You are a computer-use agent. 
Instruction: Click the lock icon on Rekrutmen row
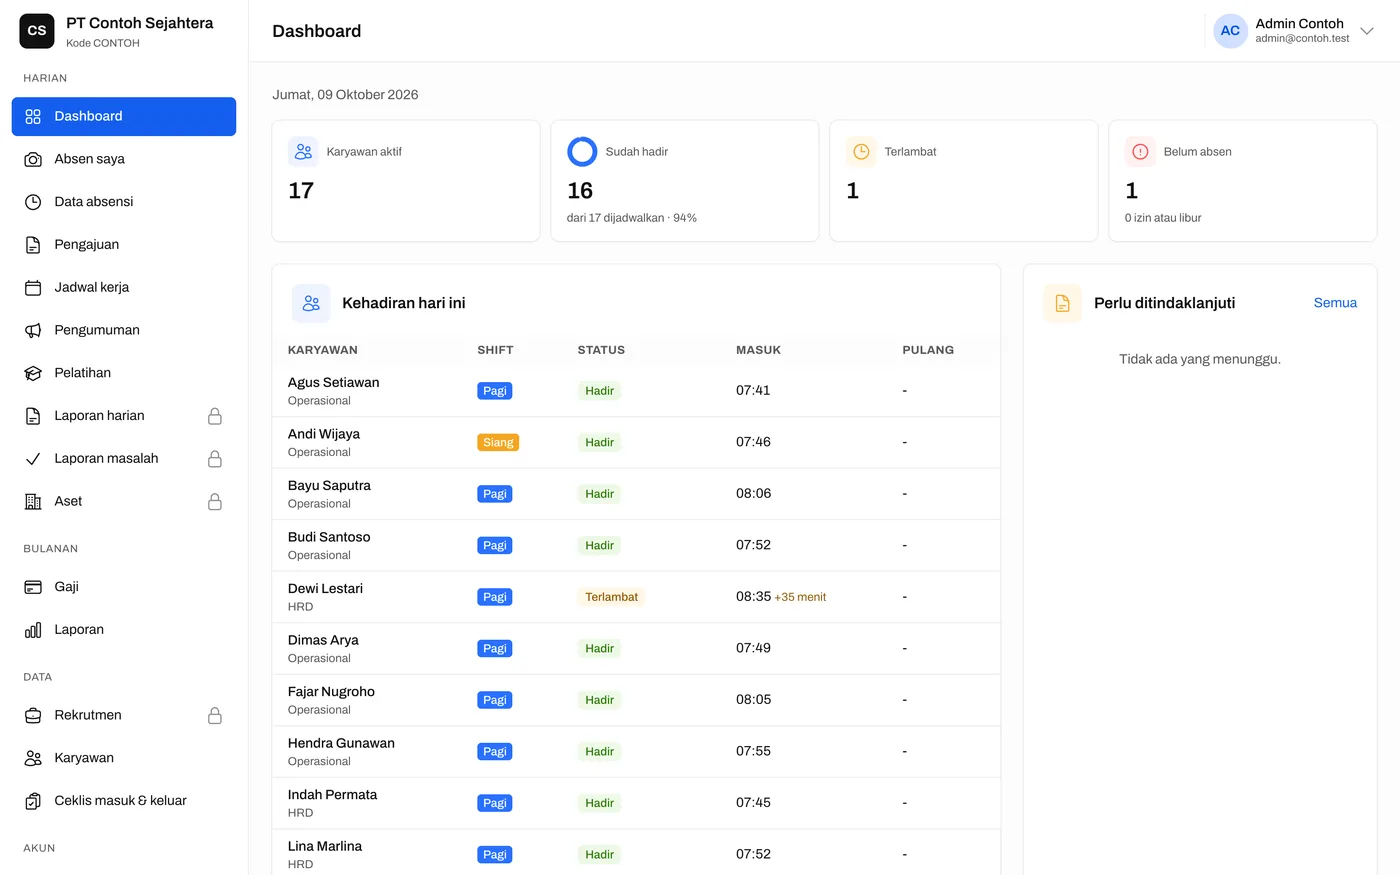coord(214,715)
